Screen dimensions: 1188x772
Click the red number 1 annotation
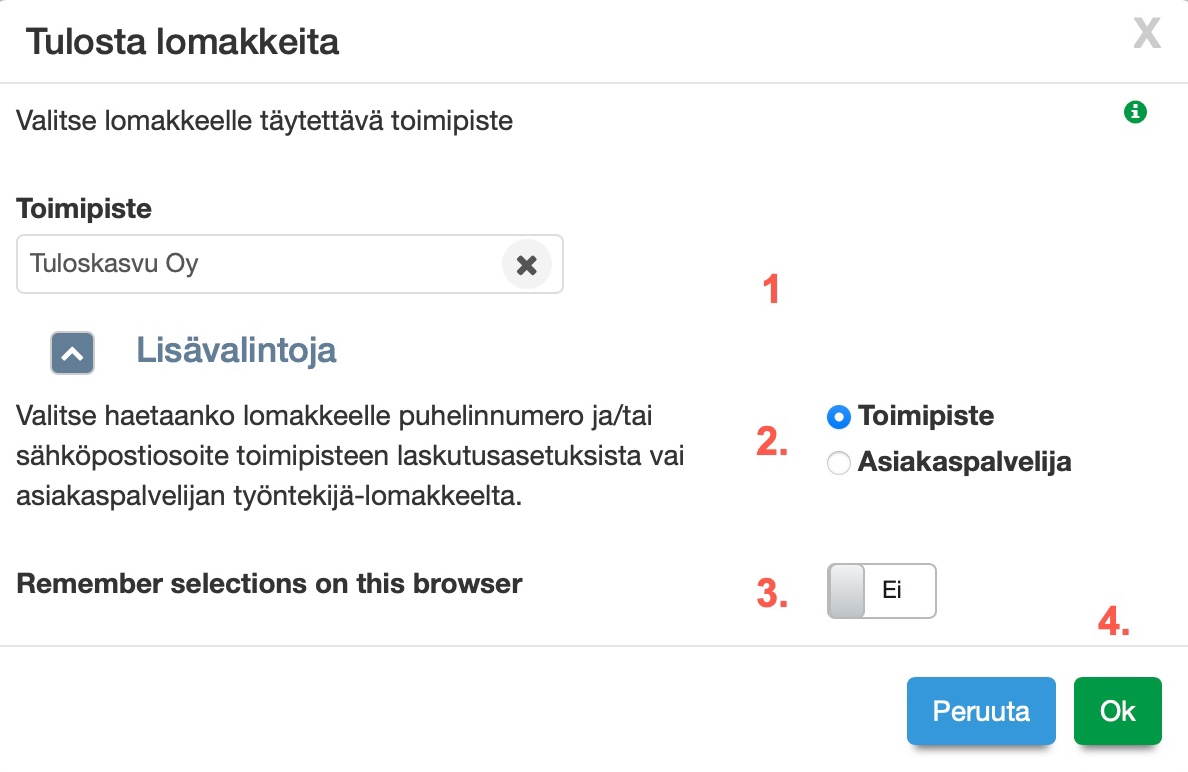(770, 290)
